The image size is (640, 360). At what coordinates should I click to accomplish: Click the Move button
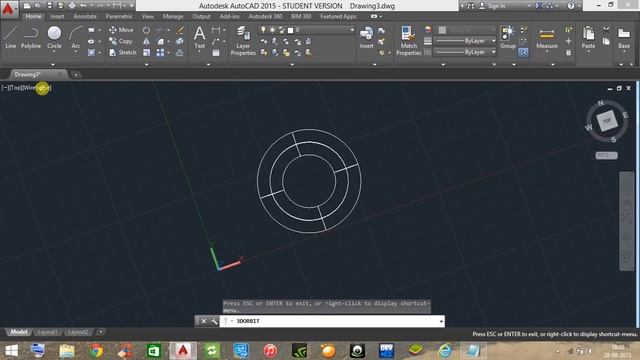point(121,30)
